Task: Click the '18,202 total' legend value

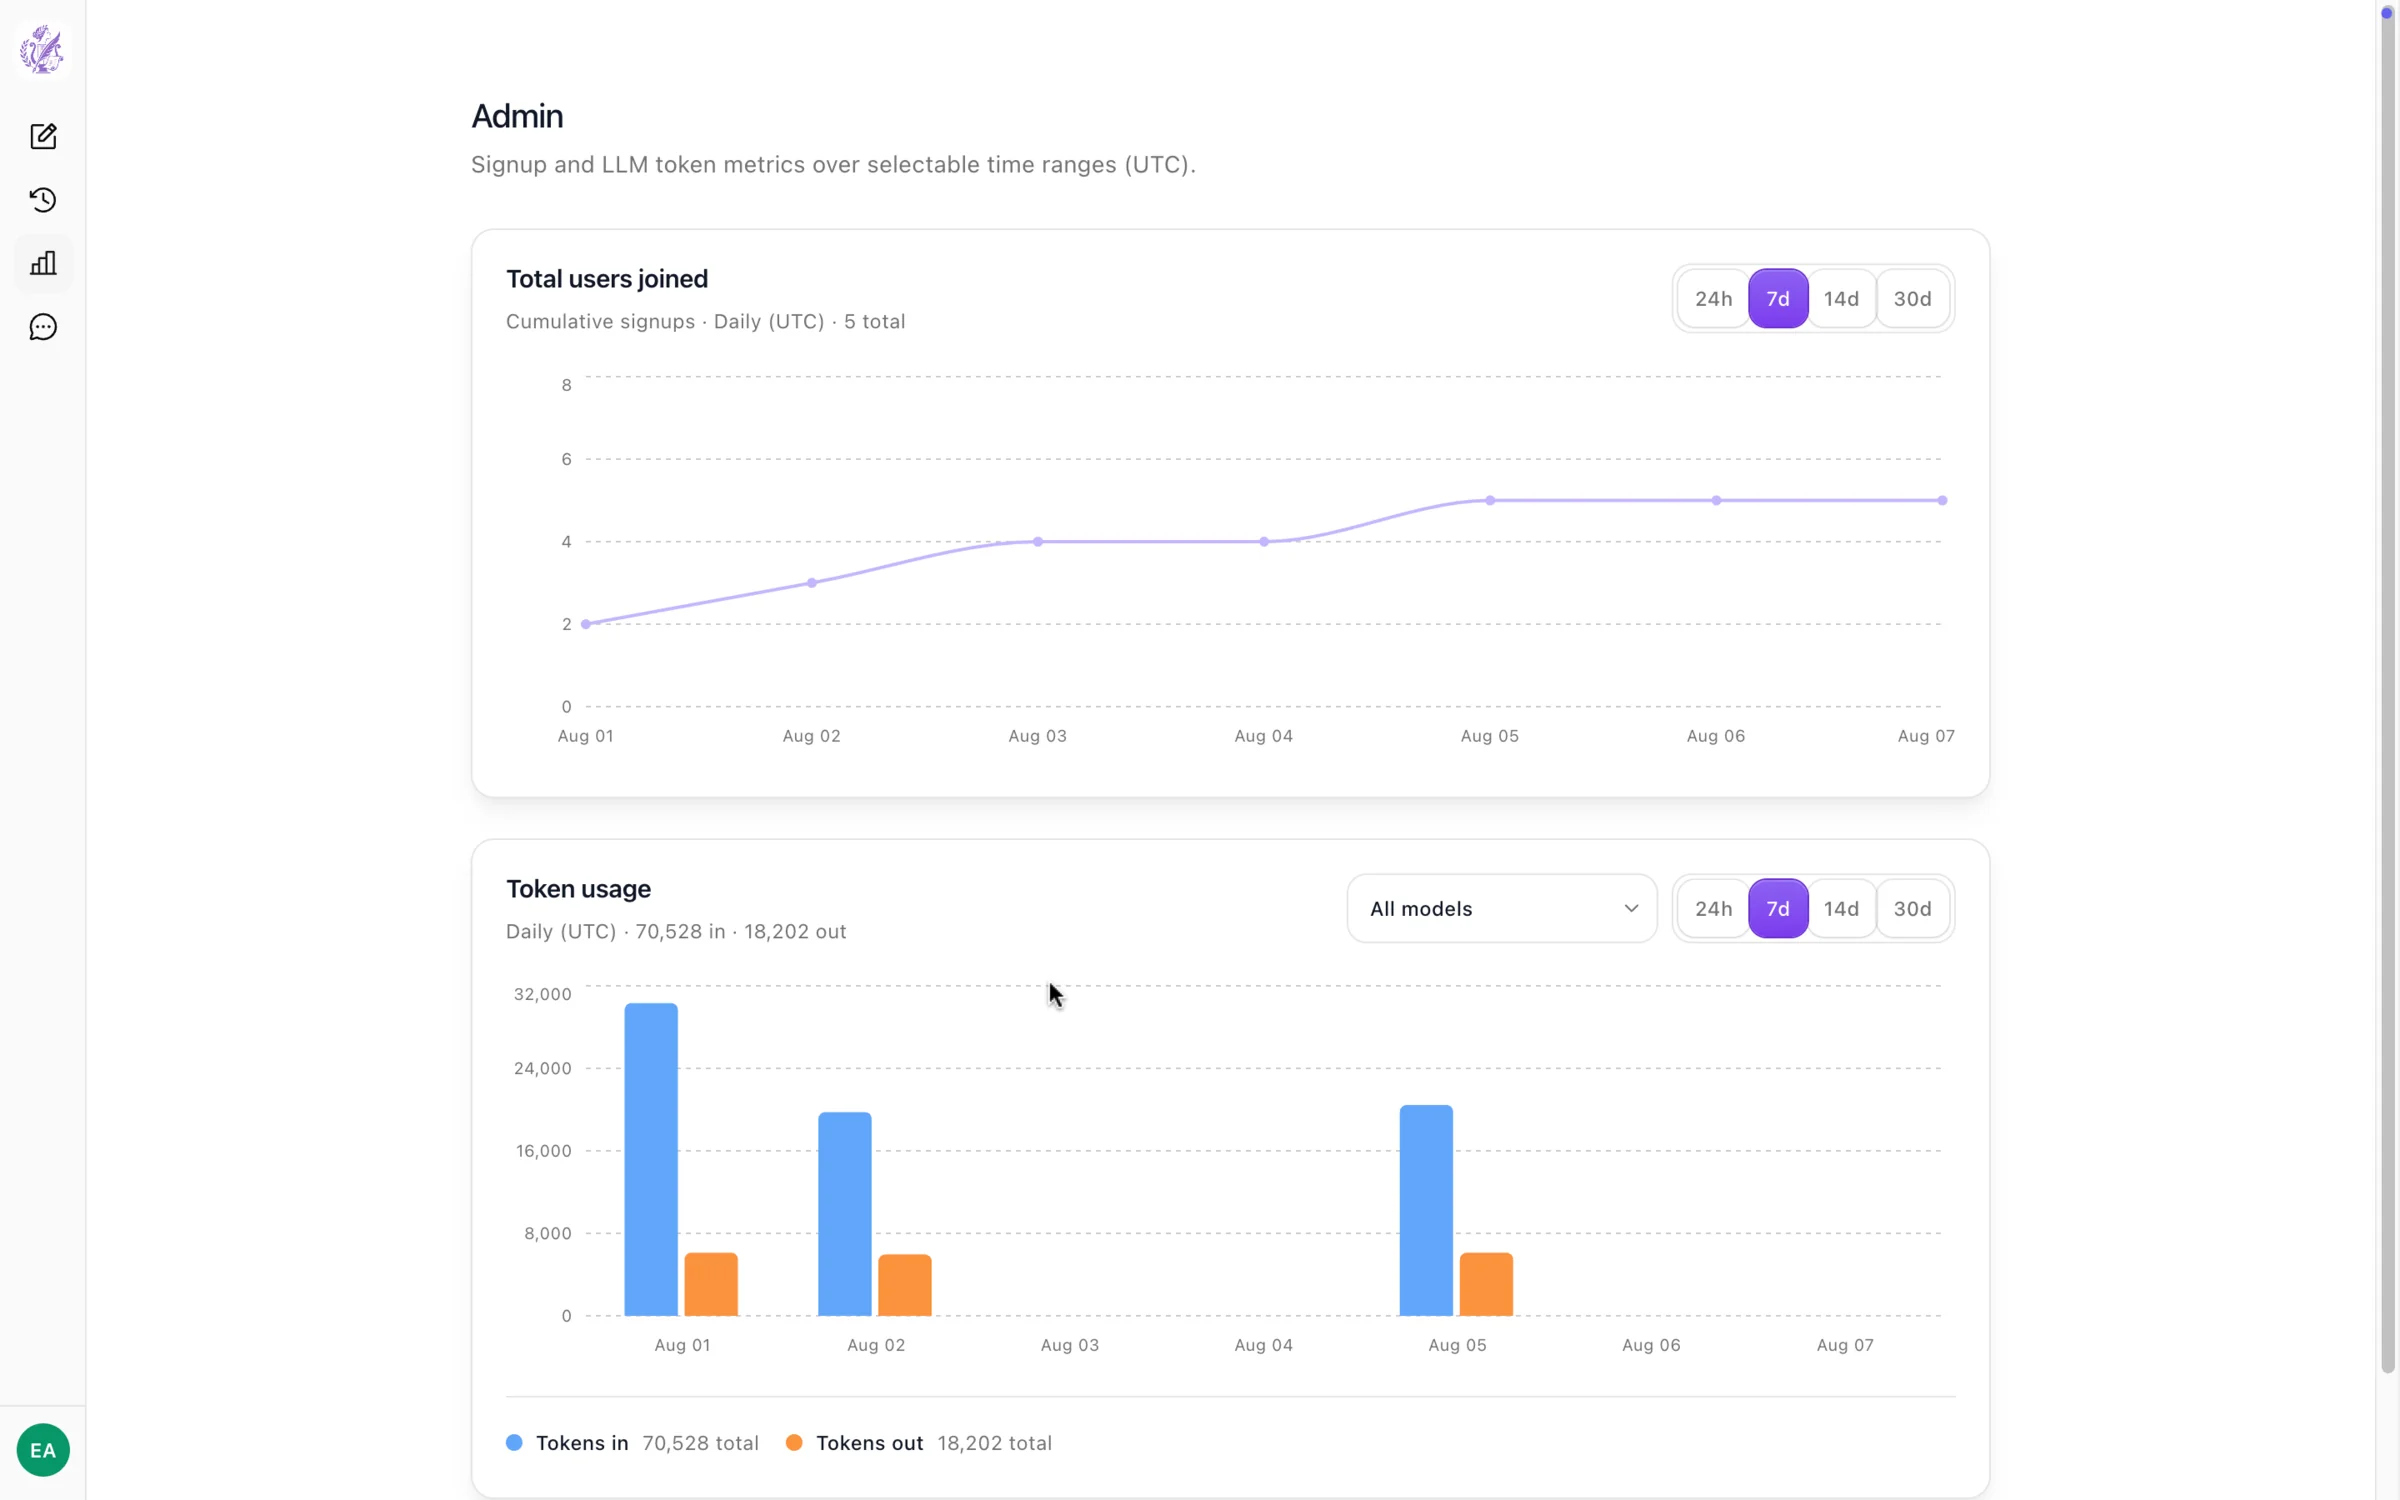Action: (x=994, y=1442)
